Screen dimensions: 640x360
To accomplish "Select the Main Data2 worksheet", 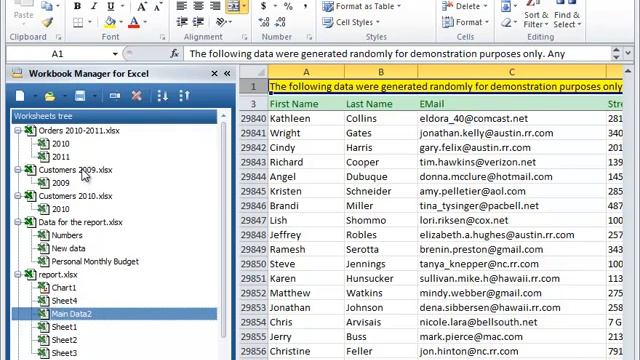I will (x=71, y=314).
